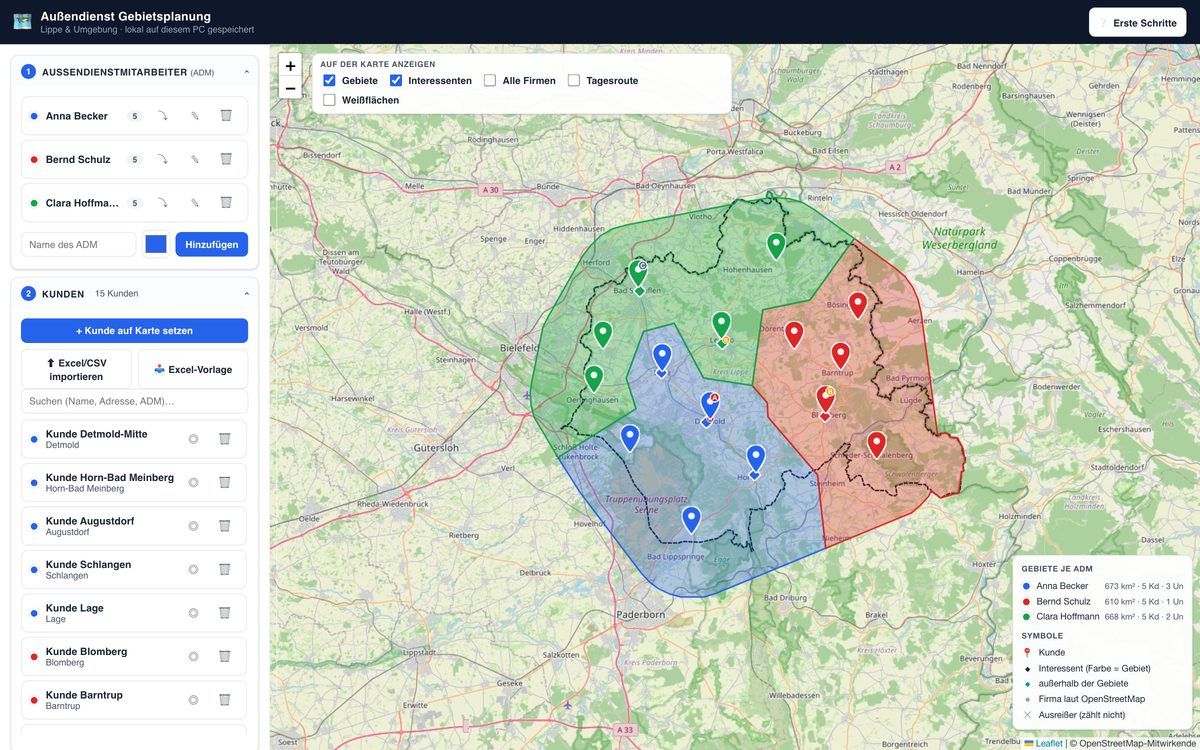1200x750 pixels.
Task: Delete Kunde Barntrup with trash icon
Action: (x=225, y=700)
